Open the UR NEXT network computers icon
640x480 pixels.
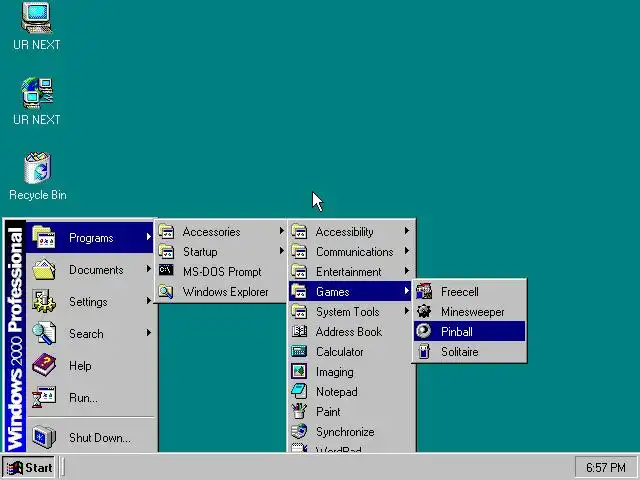click(37, 93)
